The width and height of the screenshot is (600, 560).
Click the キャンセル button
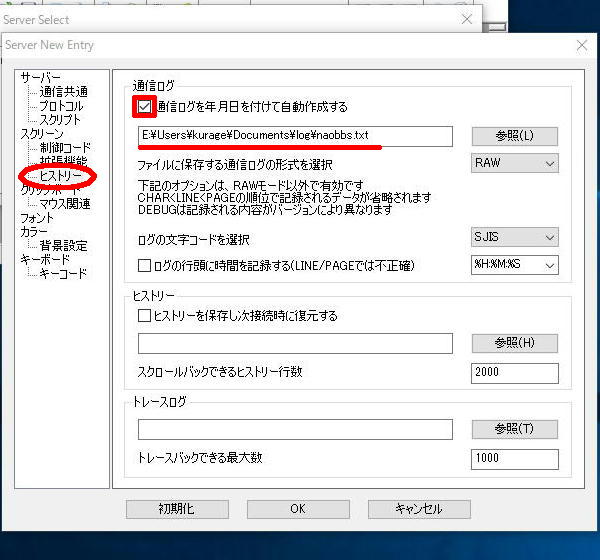419,509
